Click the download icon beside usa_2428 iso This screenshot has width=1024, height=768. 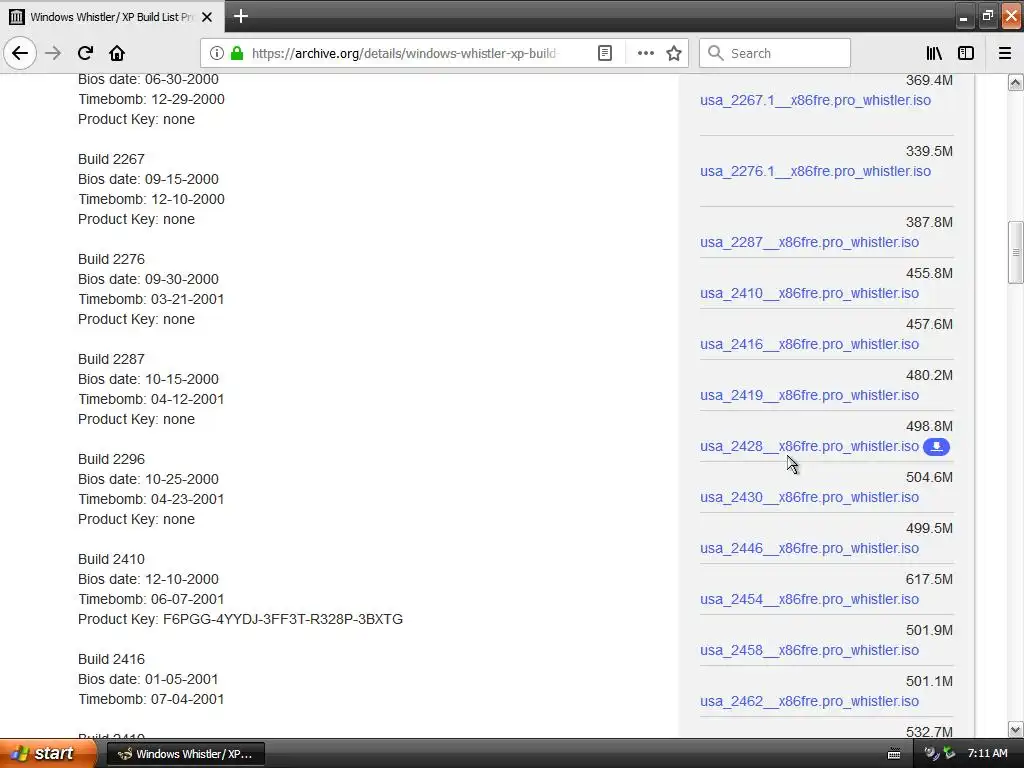point(936,447)
